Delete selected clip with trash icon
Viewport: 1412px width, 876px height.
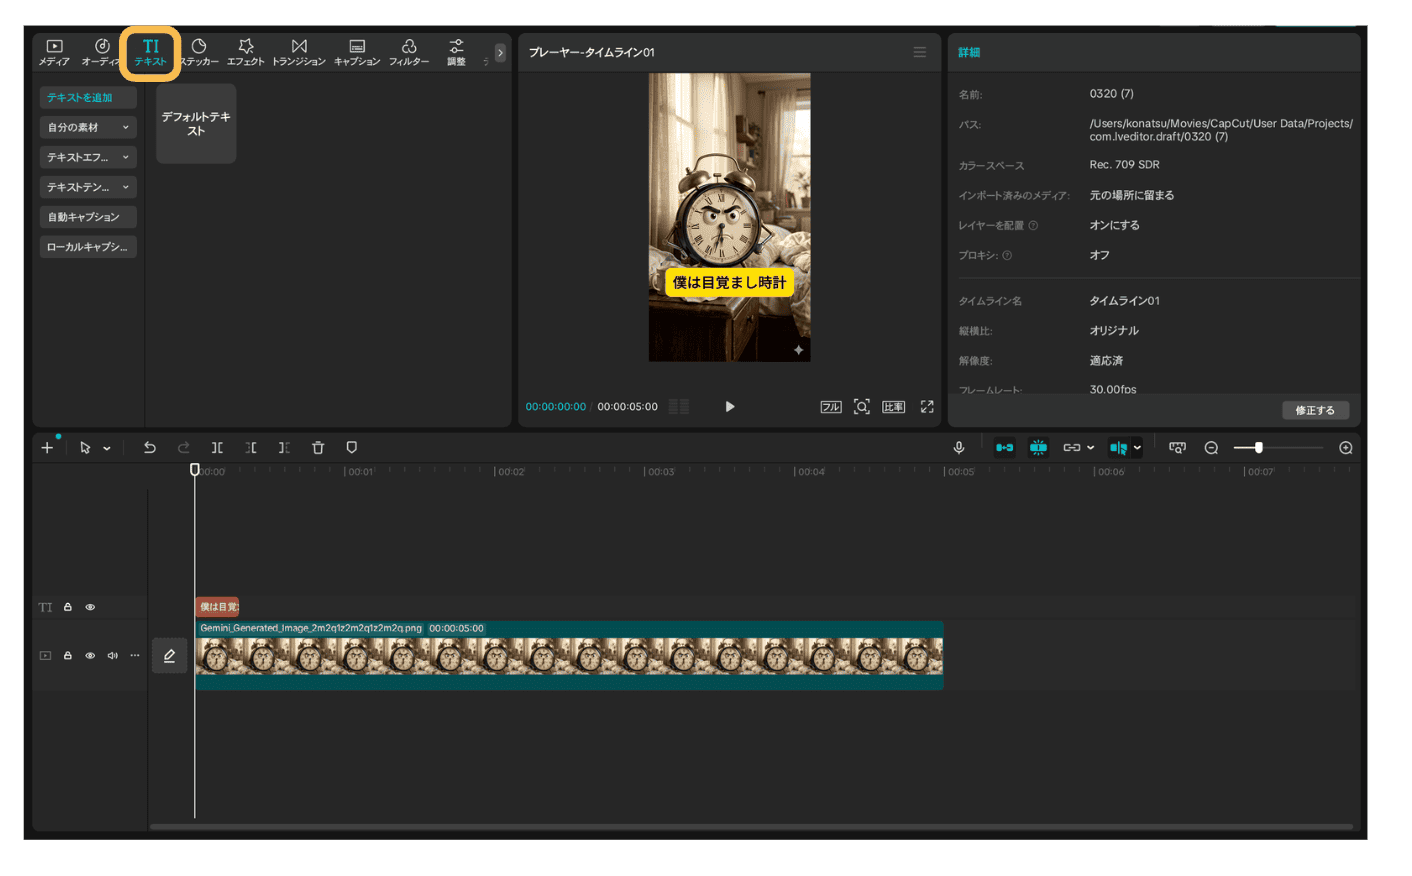point(318,448)
